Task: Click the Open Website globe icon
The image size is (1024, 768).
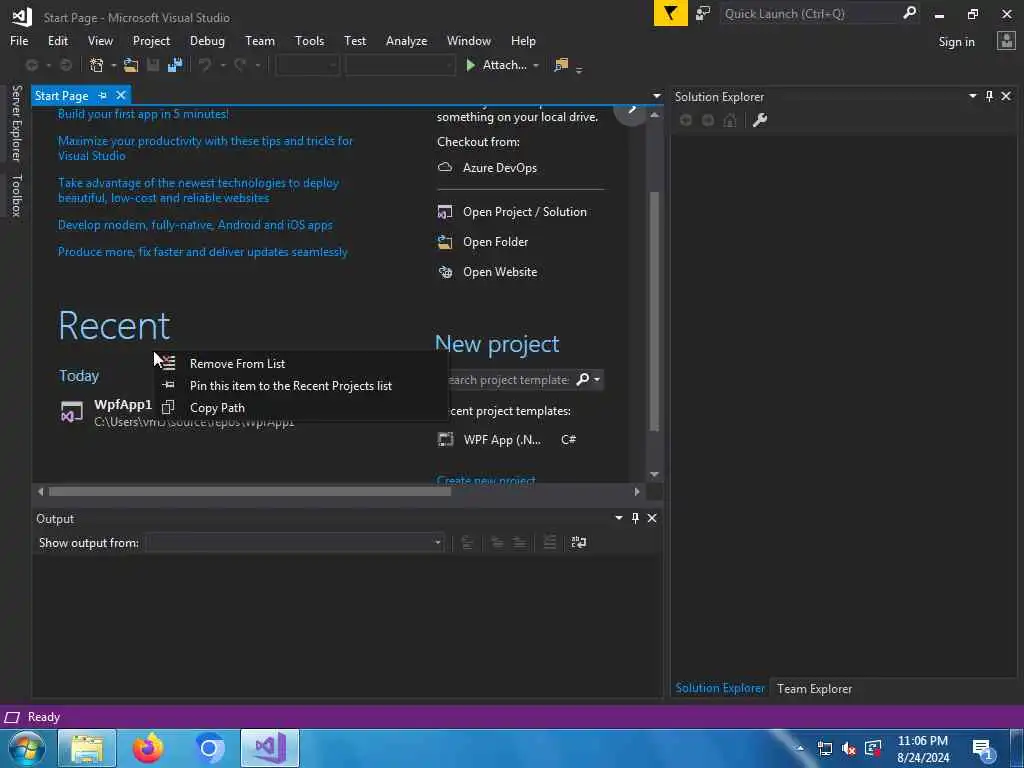Action: coord(445,272)
